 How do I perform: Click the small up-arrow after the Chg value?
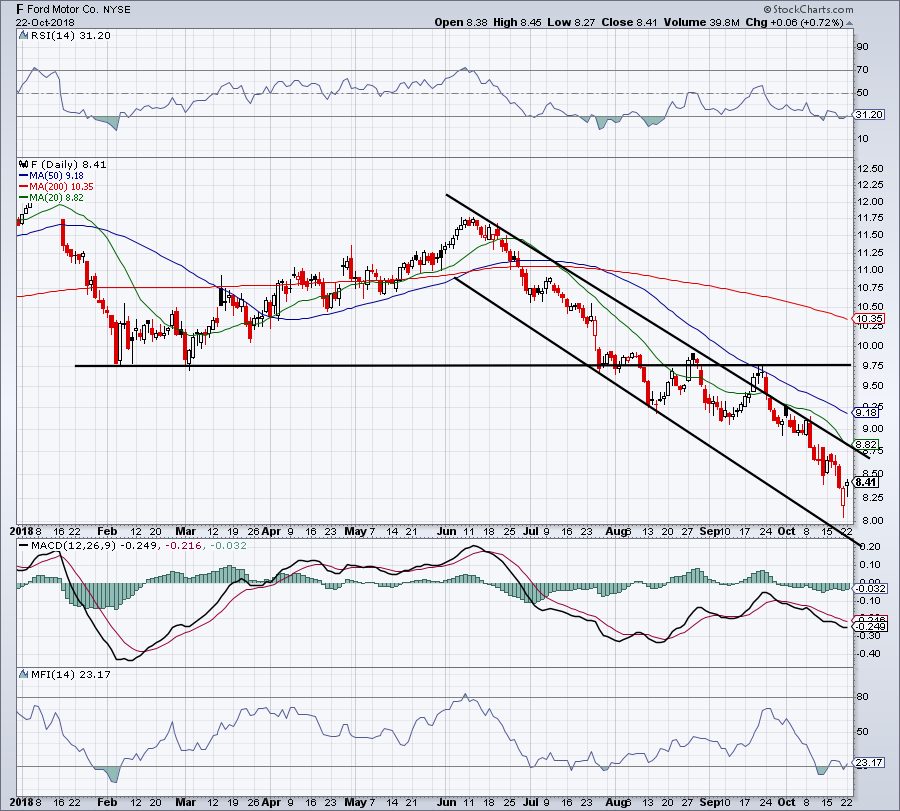pyautogui.click(x=849, y=23)
